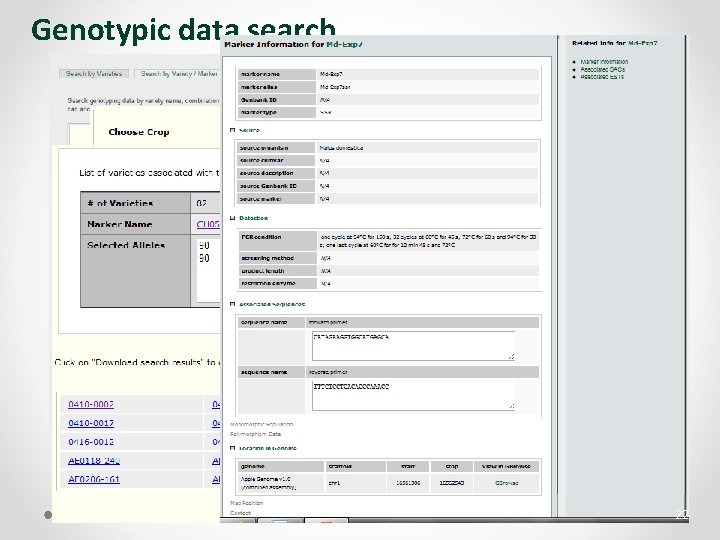Screen dimensions: 720x540
Task: Collapse the Location in Genome section
Action: pos(233,450)
